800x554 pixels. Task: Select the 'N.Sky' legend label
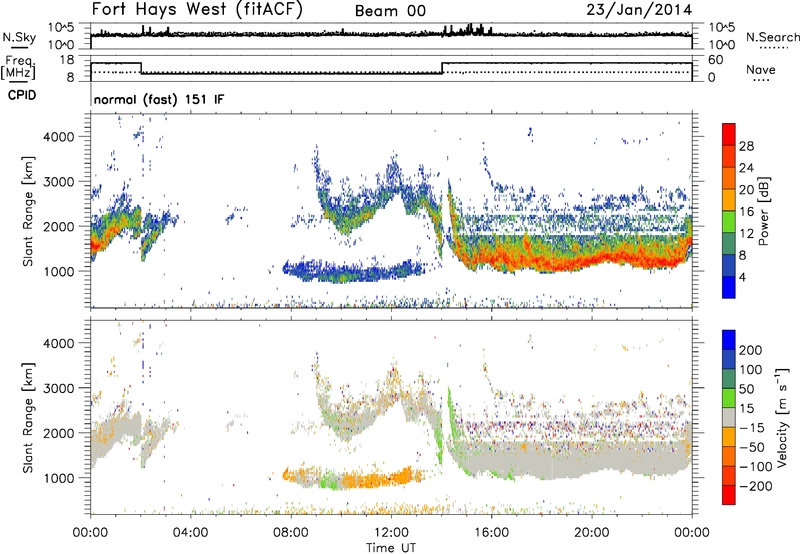(19, 37)
